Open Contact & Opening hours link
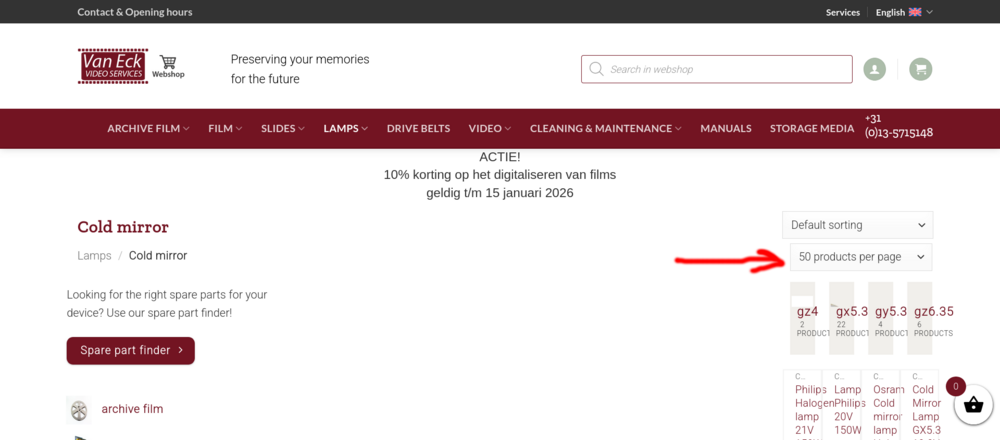1000x440 pixels. [x=135, y=12]
